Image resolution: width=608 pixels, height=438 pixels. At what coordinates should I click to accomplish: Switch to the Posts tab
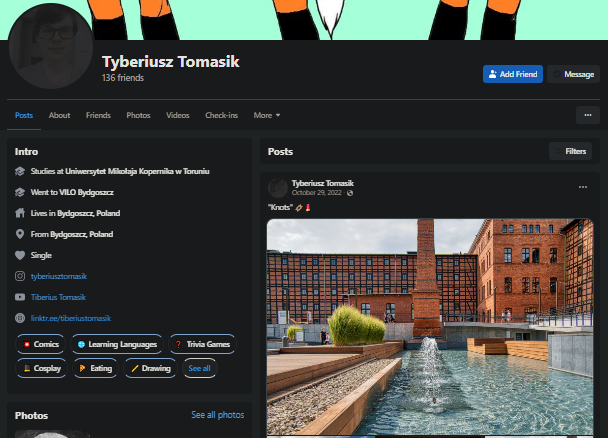click(x=24, y=115)
